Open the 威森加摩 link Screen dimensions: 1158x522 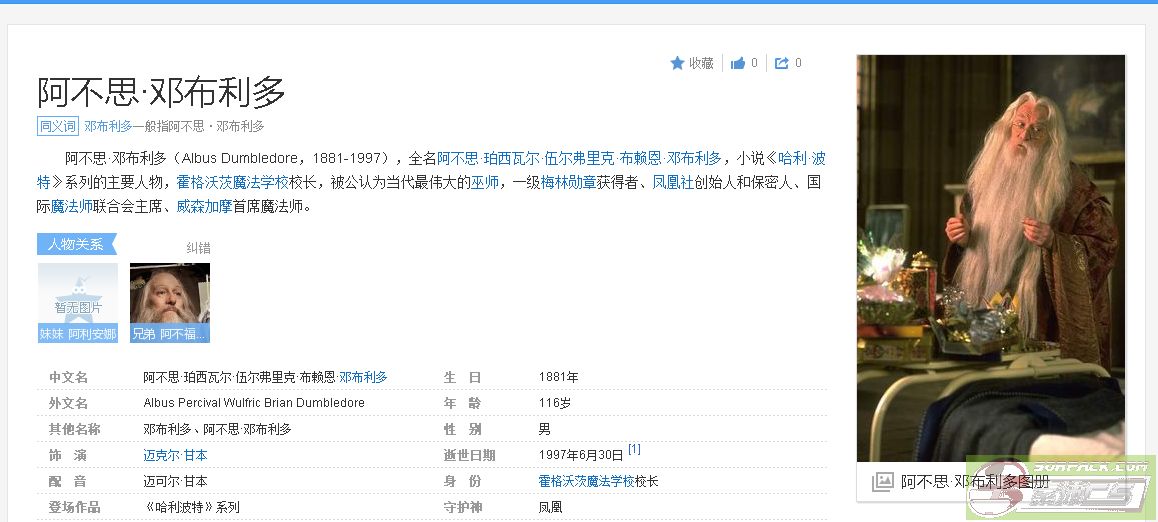pos(204,207)
